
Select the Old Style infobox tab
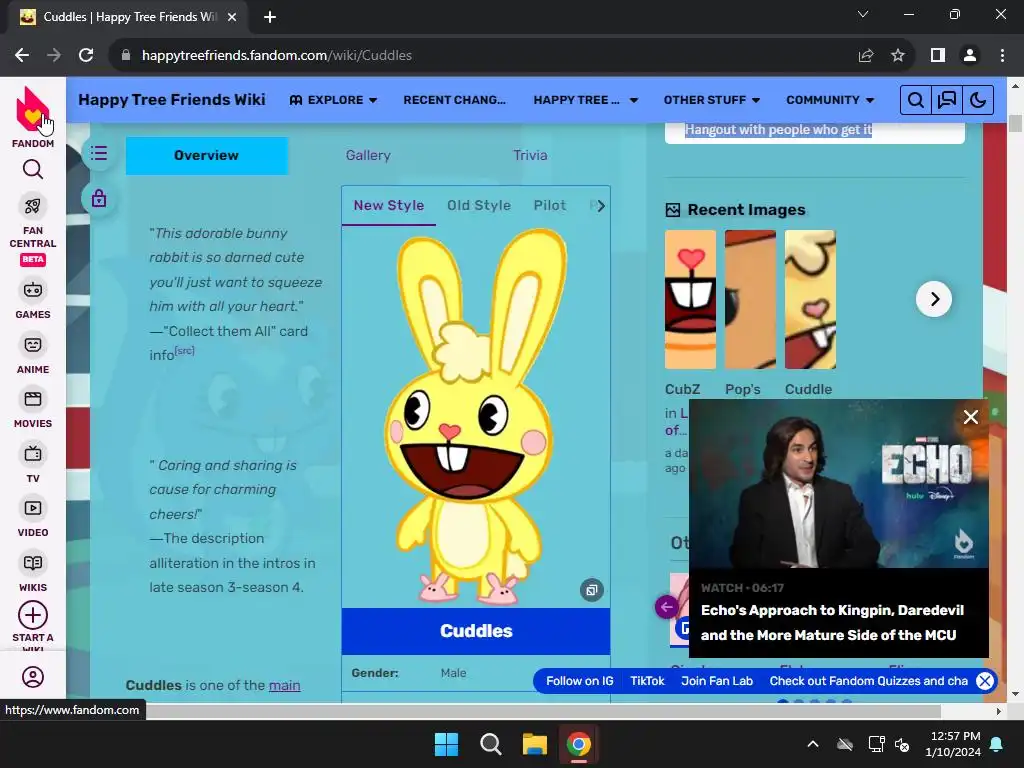[x=479, y=206]
